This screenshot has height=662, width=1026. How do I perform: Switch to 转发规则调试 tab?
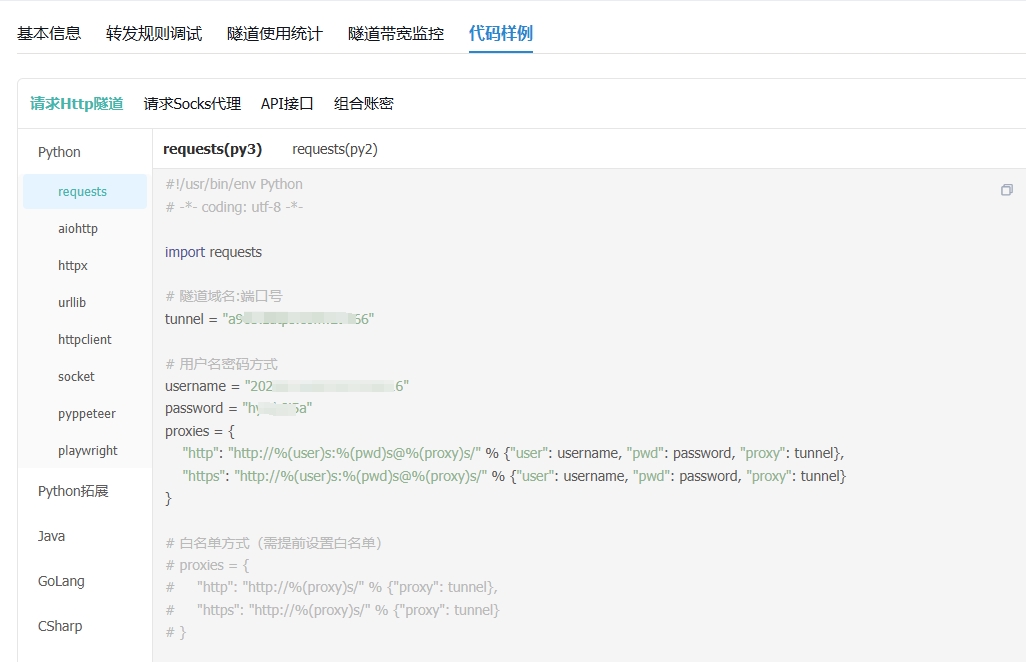tap(154, 33)
